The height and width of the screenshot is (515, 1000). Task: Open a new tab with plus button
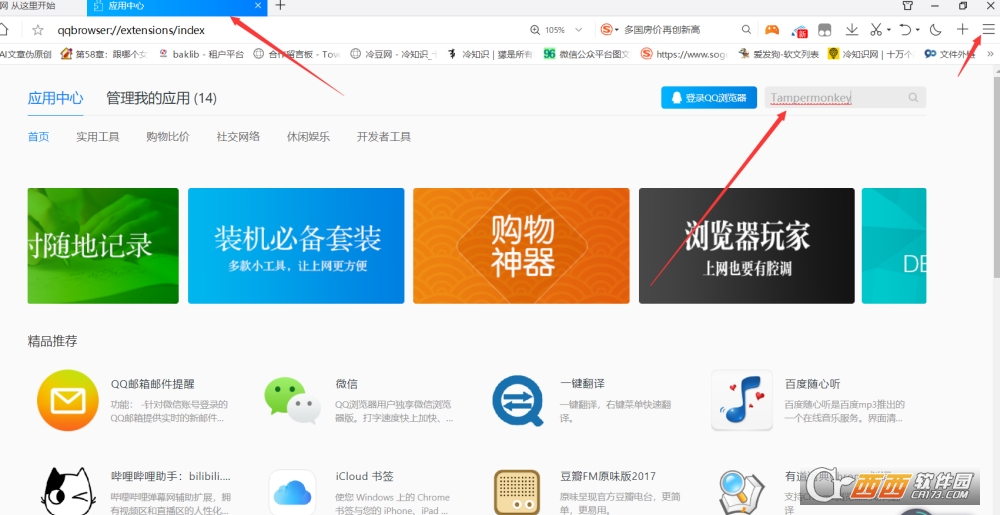pos(280,6)
